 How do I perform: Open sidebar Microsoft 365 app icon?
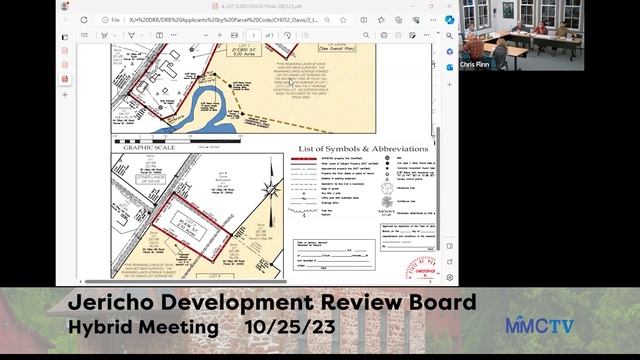[449, 51]
